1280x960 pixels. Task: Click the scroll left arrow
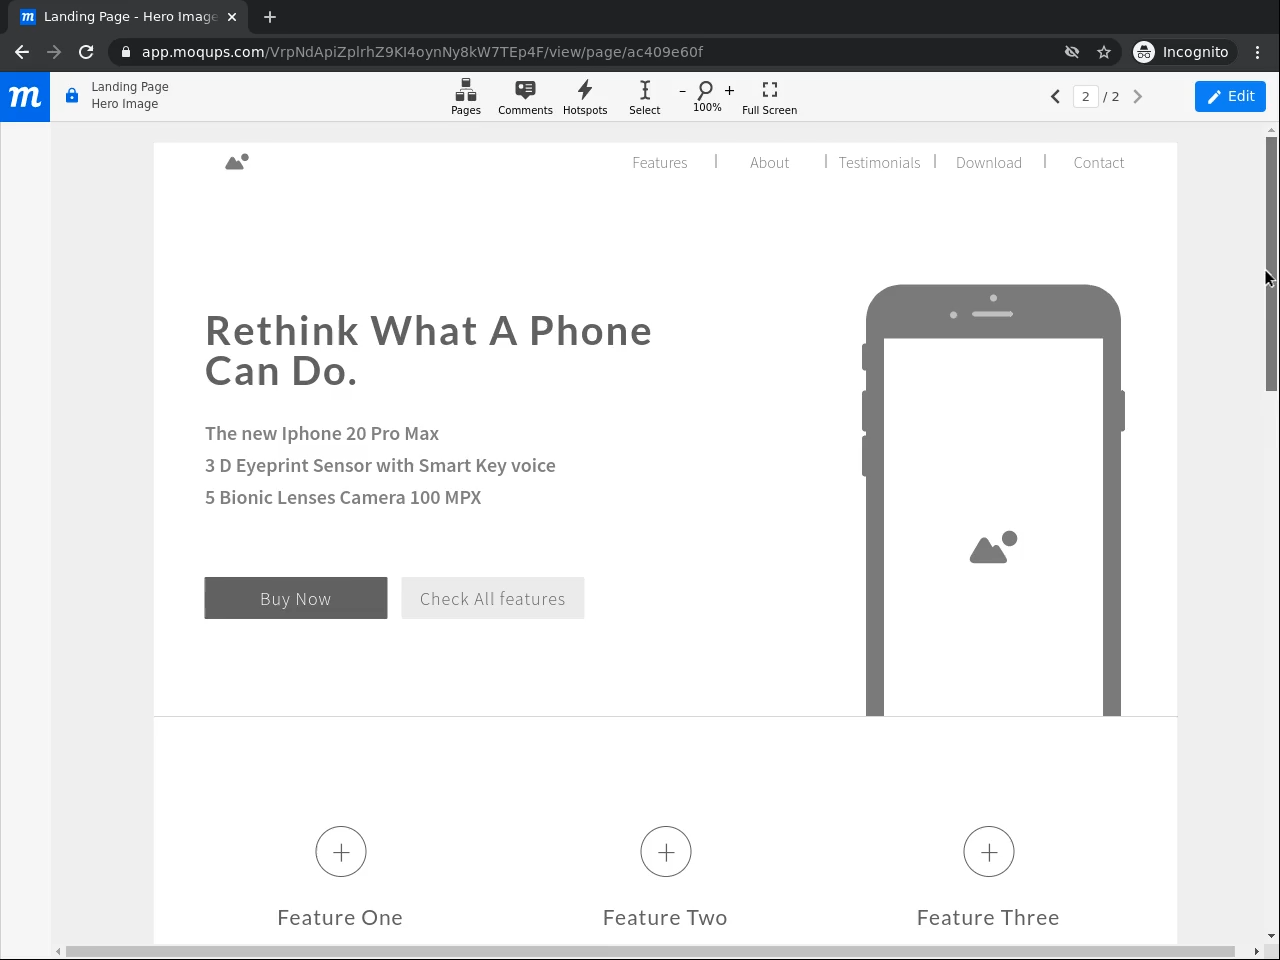point(58,951)
